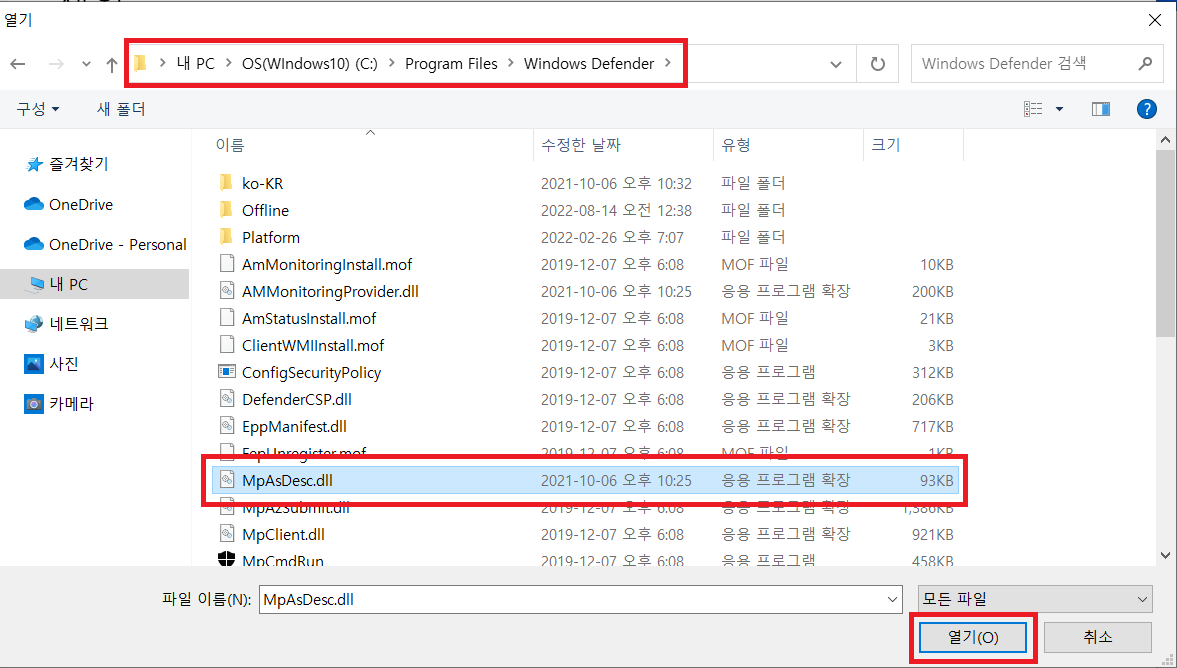This screenshot has width=1177, height=668.
Task: Click the file name 'ConfigSecurityPolicy'
Action: 312,372
